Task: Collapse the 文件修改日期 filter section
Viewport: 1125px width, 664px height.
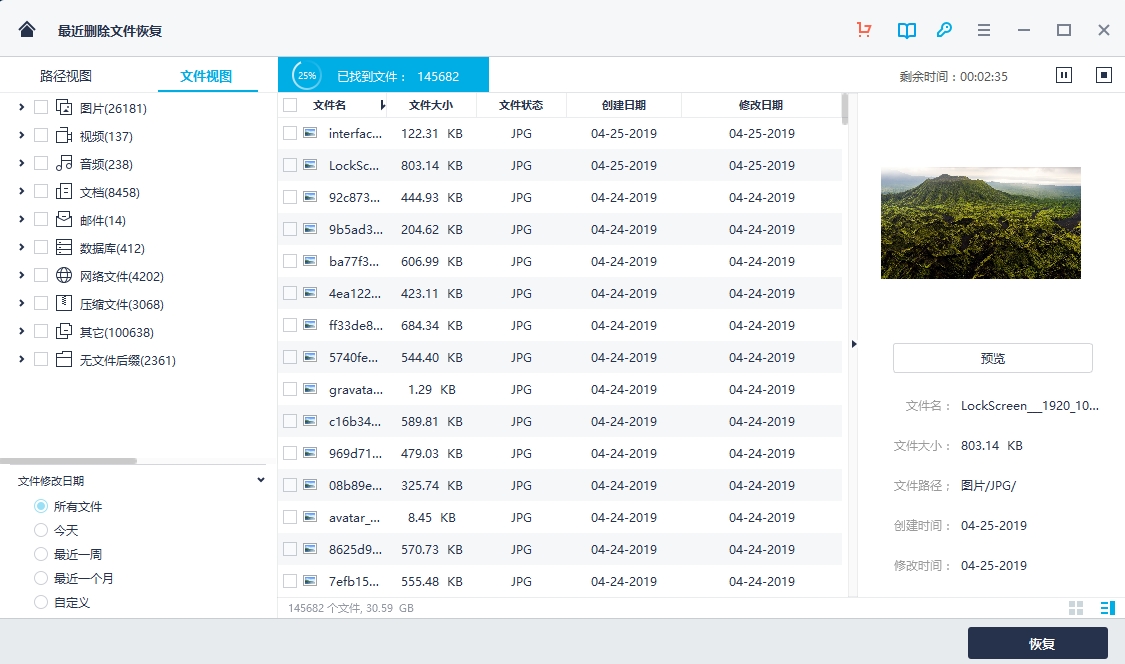Action: click(260, 480)
